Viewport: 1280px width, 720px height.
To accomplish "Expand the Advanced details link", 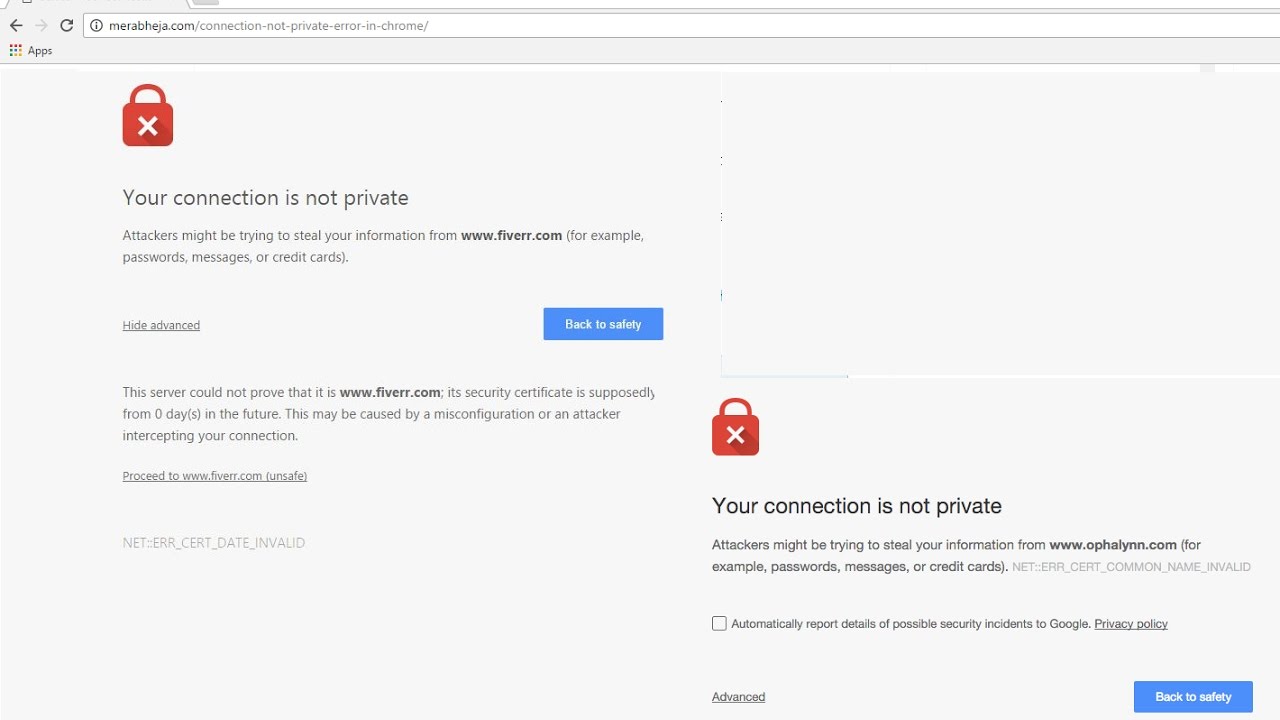I will coord(738,697).
